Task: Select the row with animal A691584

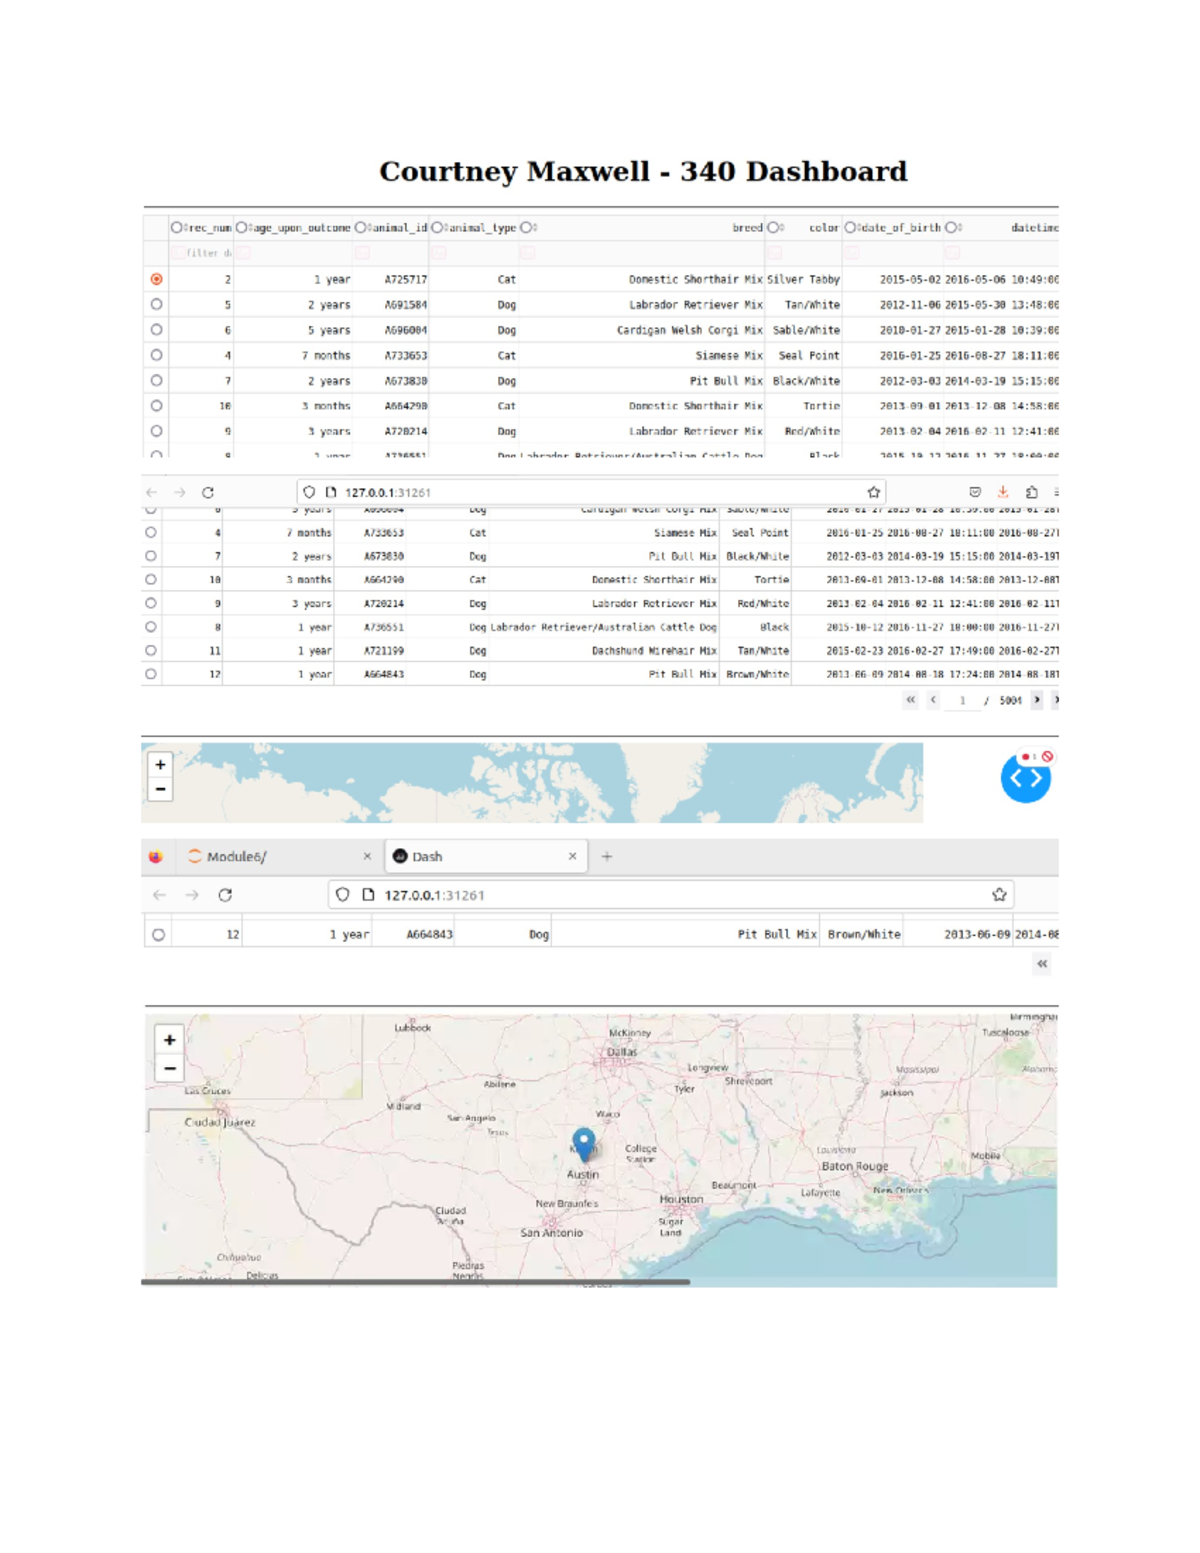Action: tap(157, 304)
